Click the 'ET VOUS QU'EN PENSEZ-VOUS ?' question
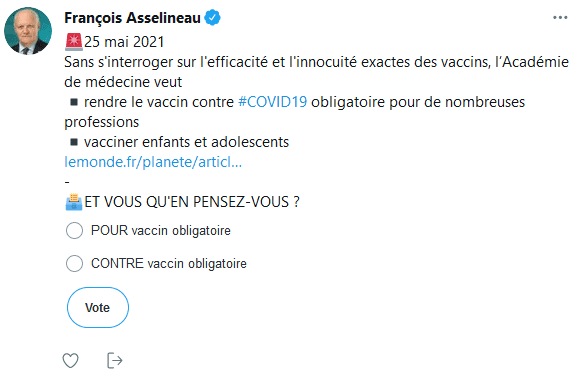The width and height of the screenshot is (574, 374). [192, 202]
